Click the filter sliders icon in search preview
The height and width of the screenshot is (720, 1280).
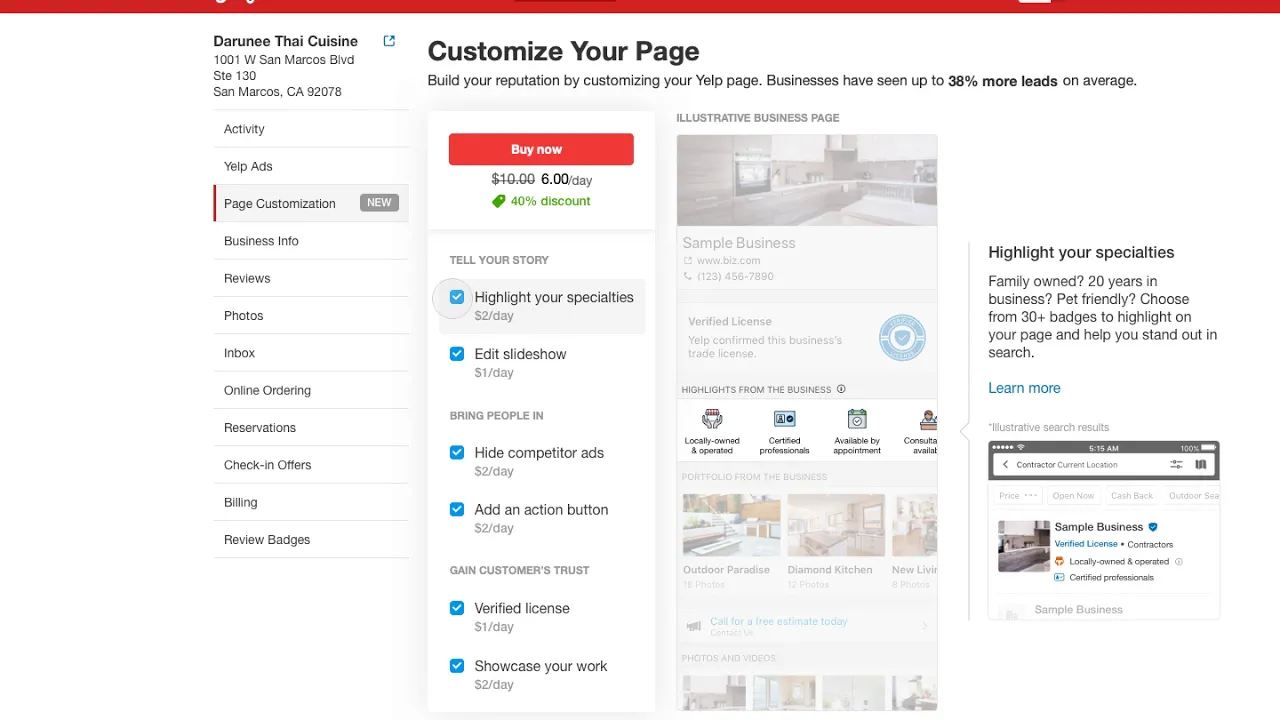(x=1177, y=465)
